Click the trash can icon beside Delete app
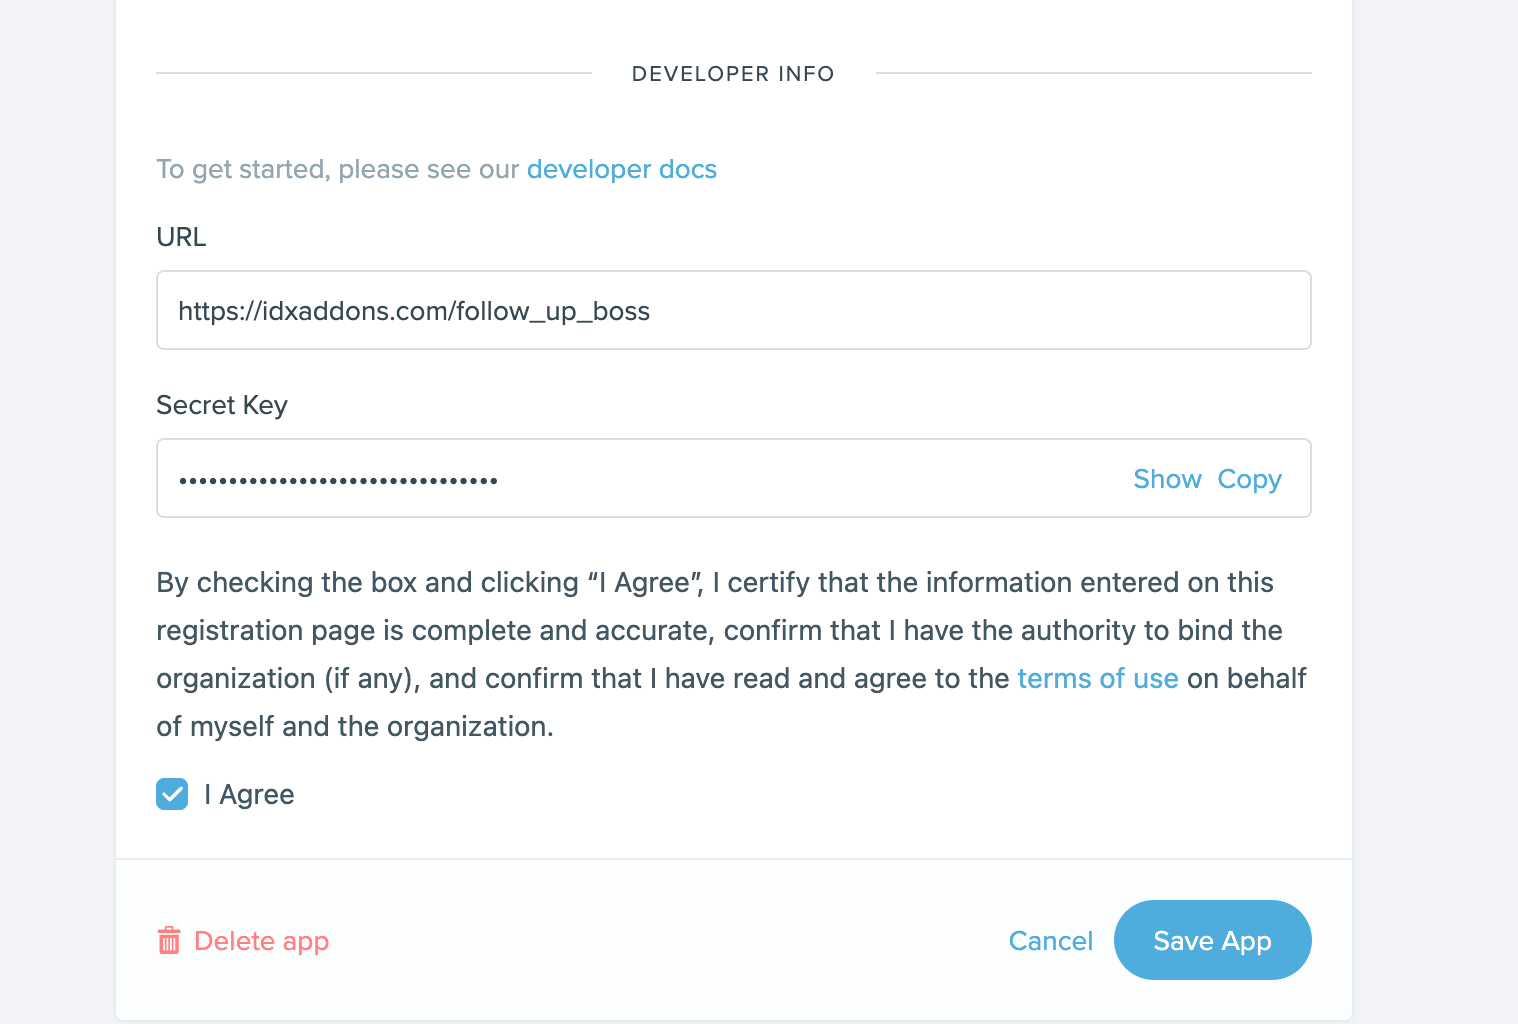The width and height of the screenshot is (1518, 1024). tap(169, 941)
